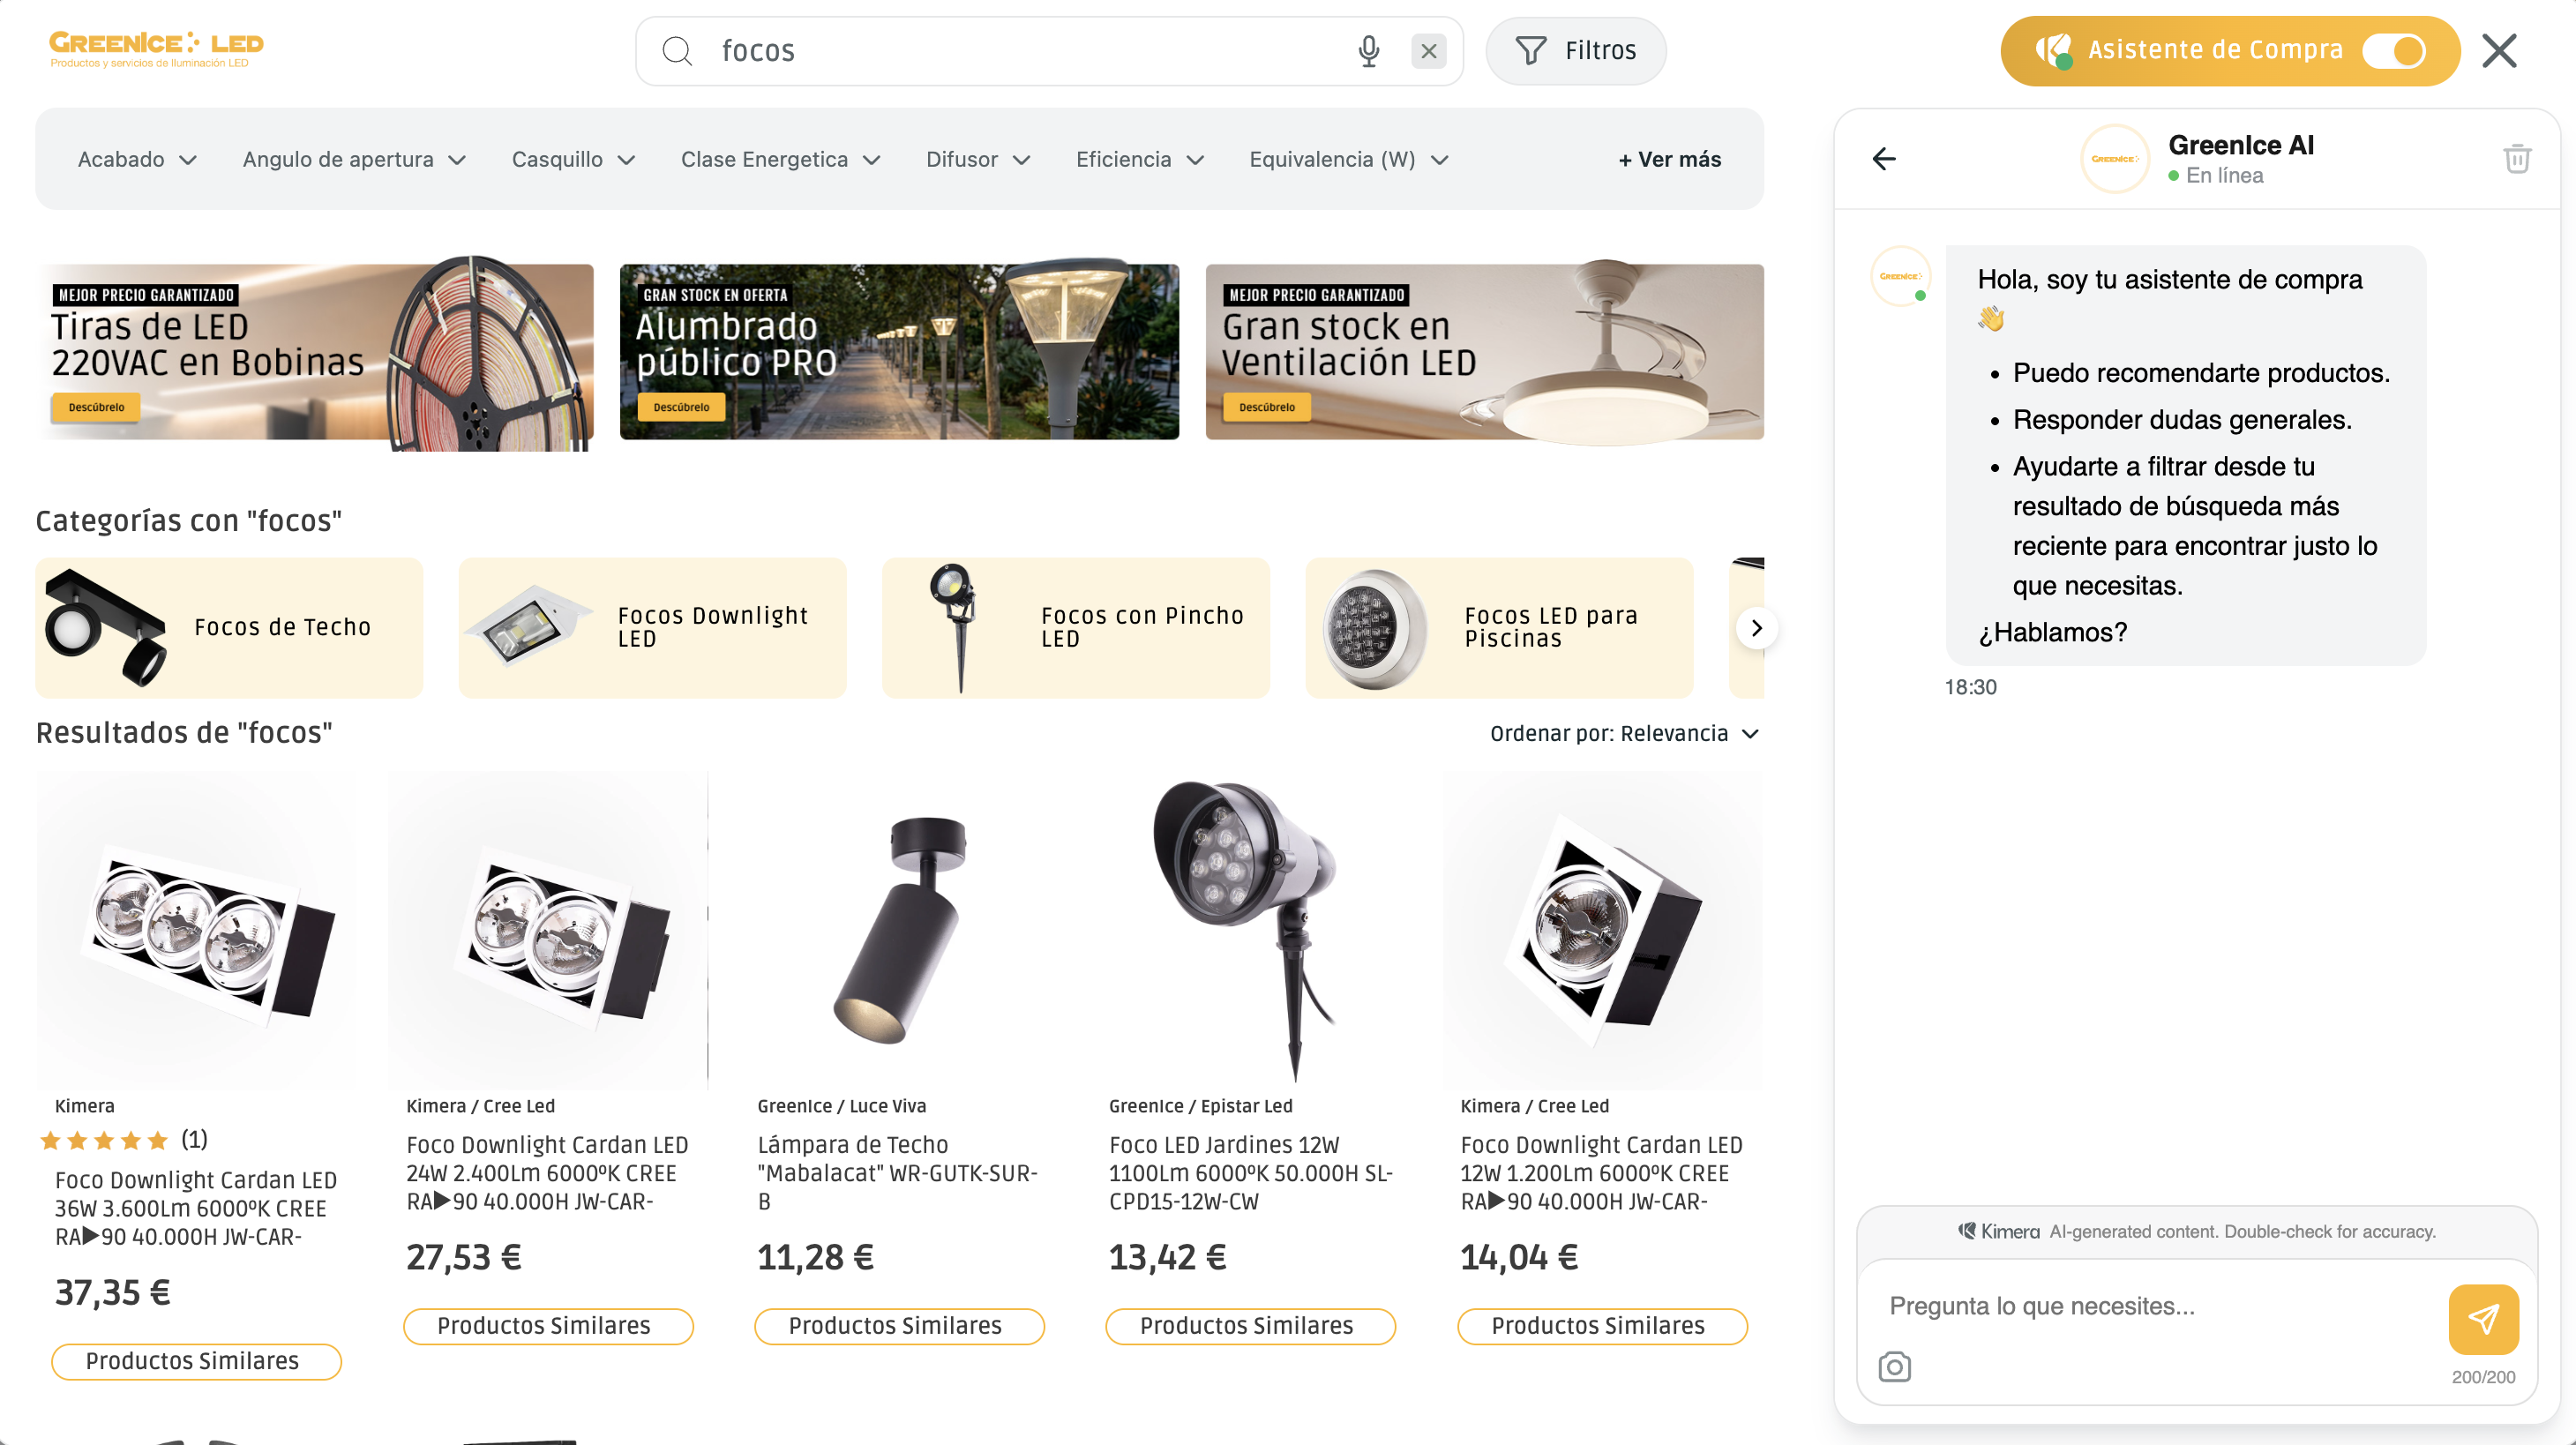Expand the Acabado filter dropdown
This screenshot has height=1445, width=2576.
coord(138,160)
